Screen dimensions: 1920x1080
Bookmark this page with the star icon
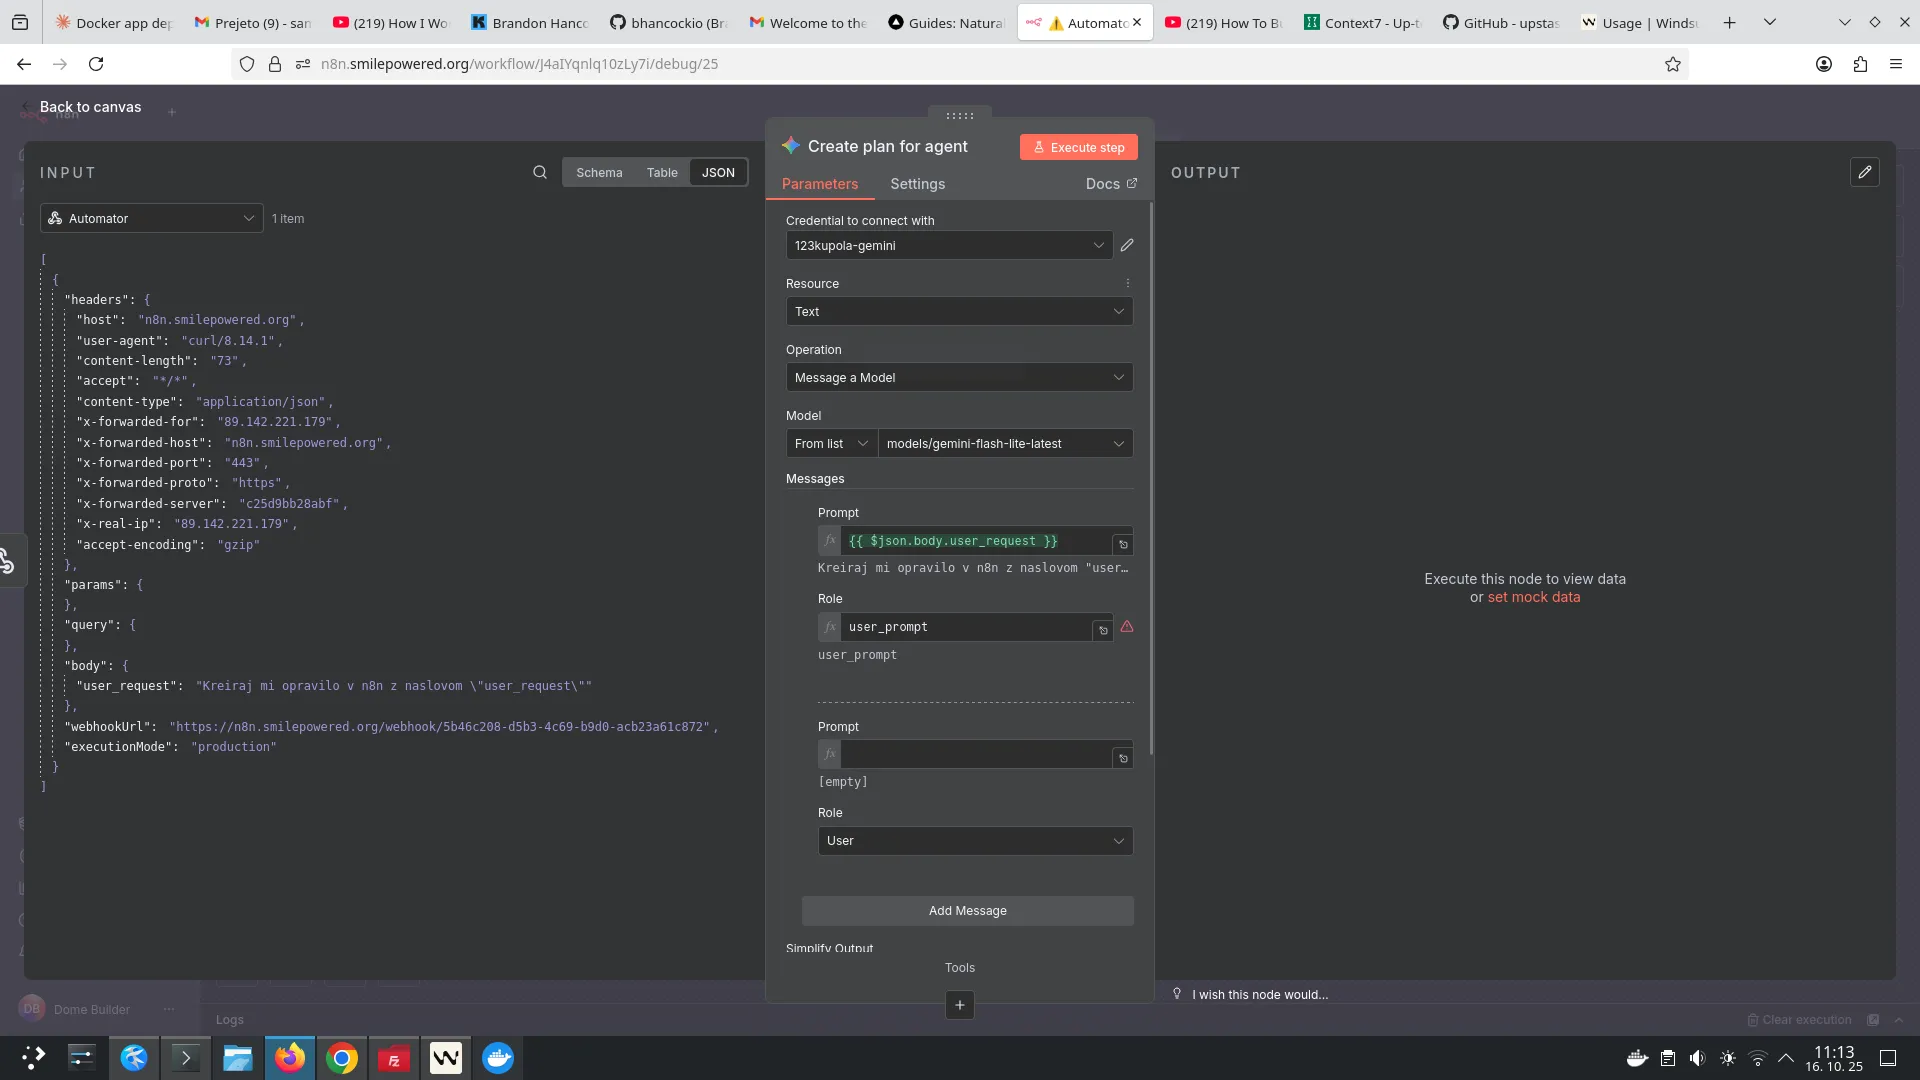point(1672,64)
